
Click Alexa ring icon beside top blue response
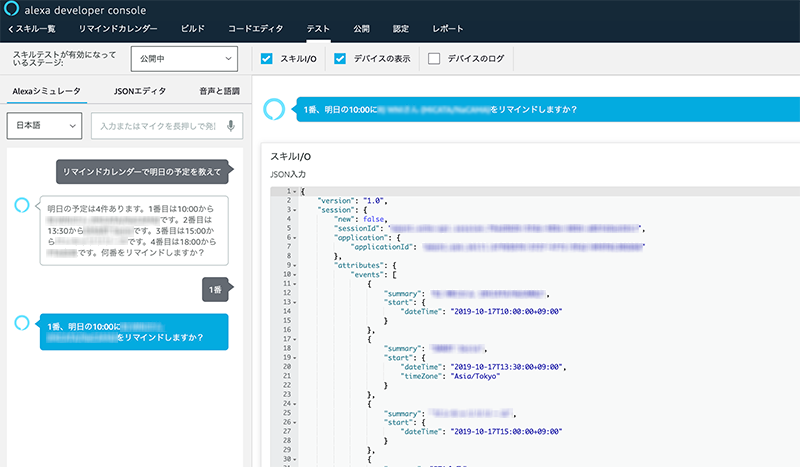pyautogui.click(x=274, y=109)
